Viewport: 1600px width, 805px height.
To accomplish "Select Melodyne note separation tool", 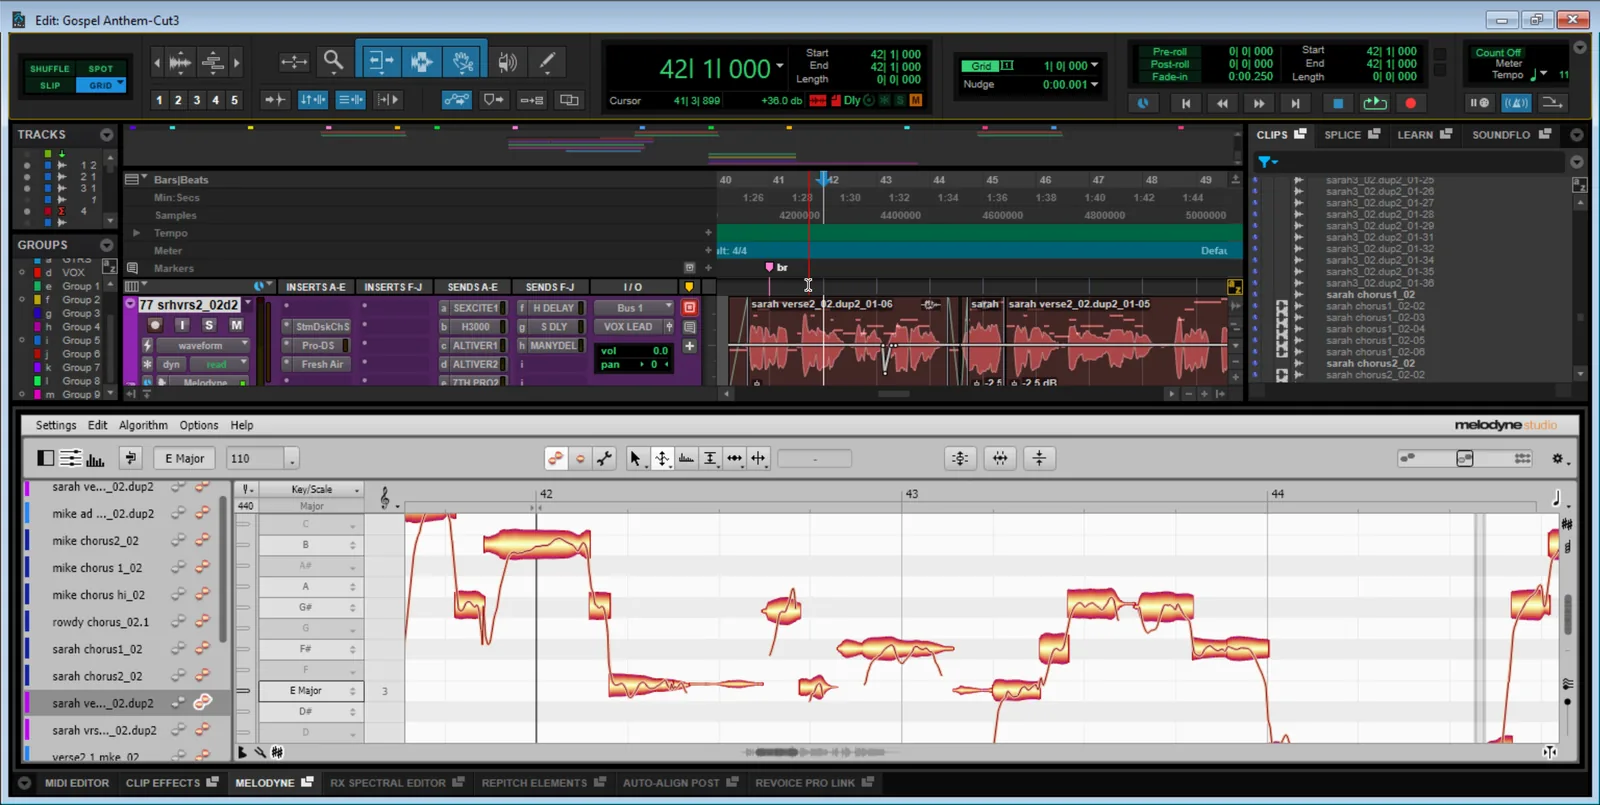I will coord(759,458).
